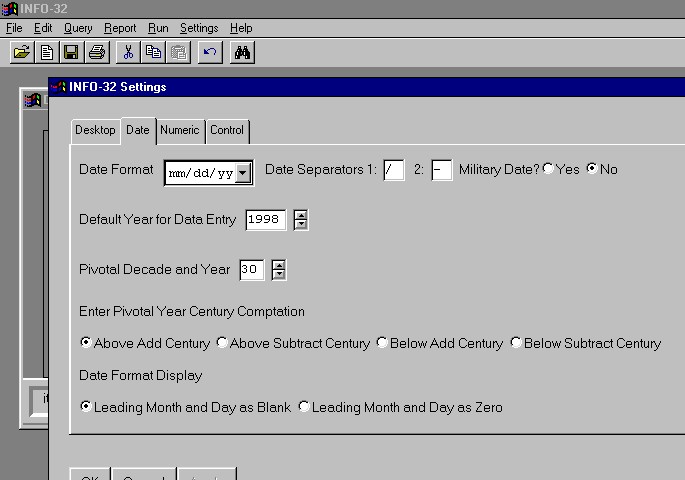The width and height of the screenshot is (685, 480).
Task: Click the Paste clipboard icon
Action: (x=178, y=52)
